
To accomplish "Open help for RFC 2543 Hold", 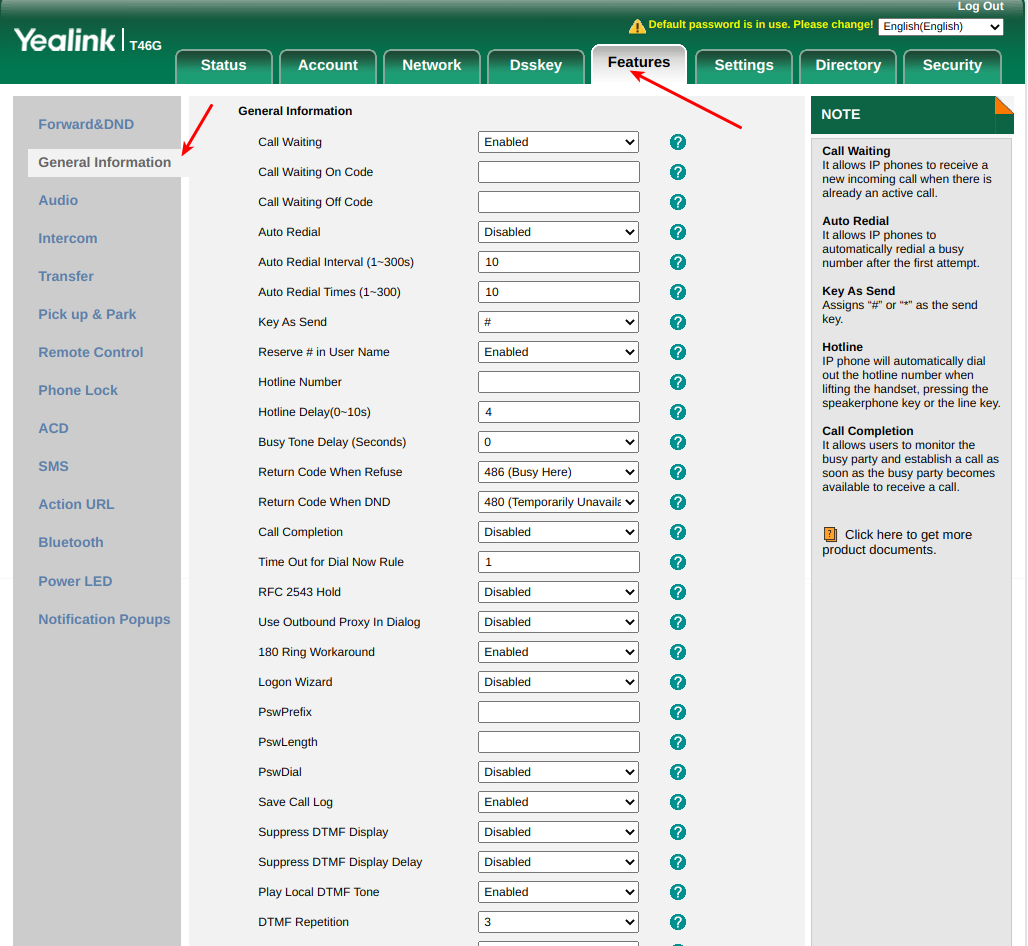I will (677, 592).
